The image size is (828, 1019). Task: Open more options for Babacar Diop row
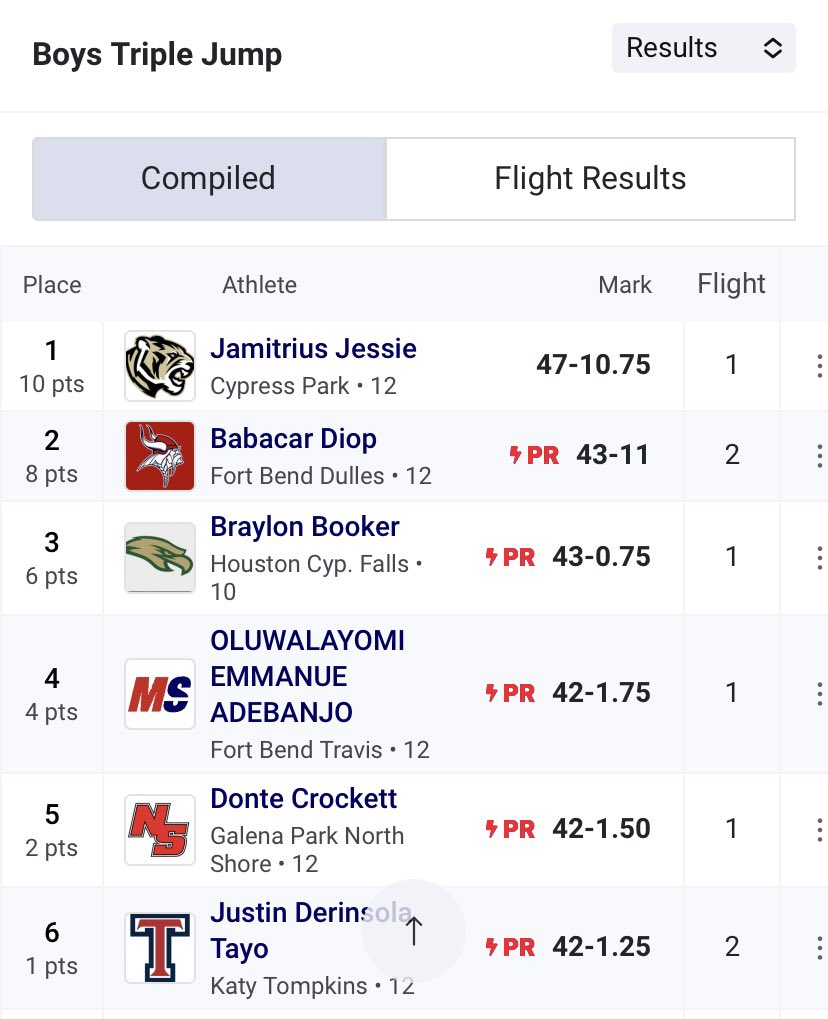pyautogui.click(x=819, y=456)
